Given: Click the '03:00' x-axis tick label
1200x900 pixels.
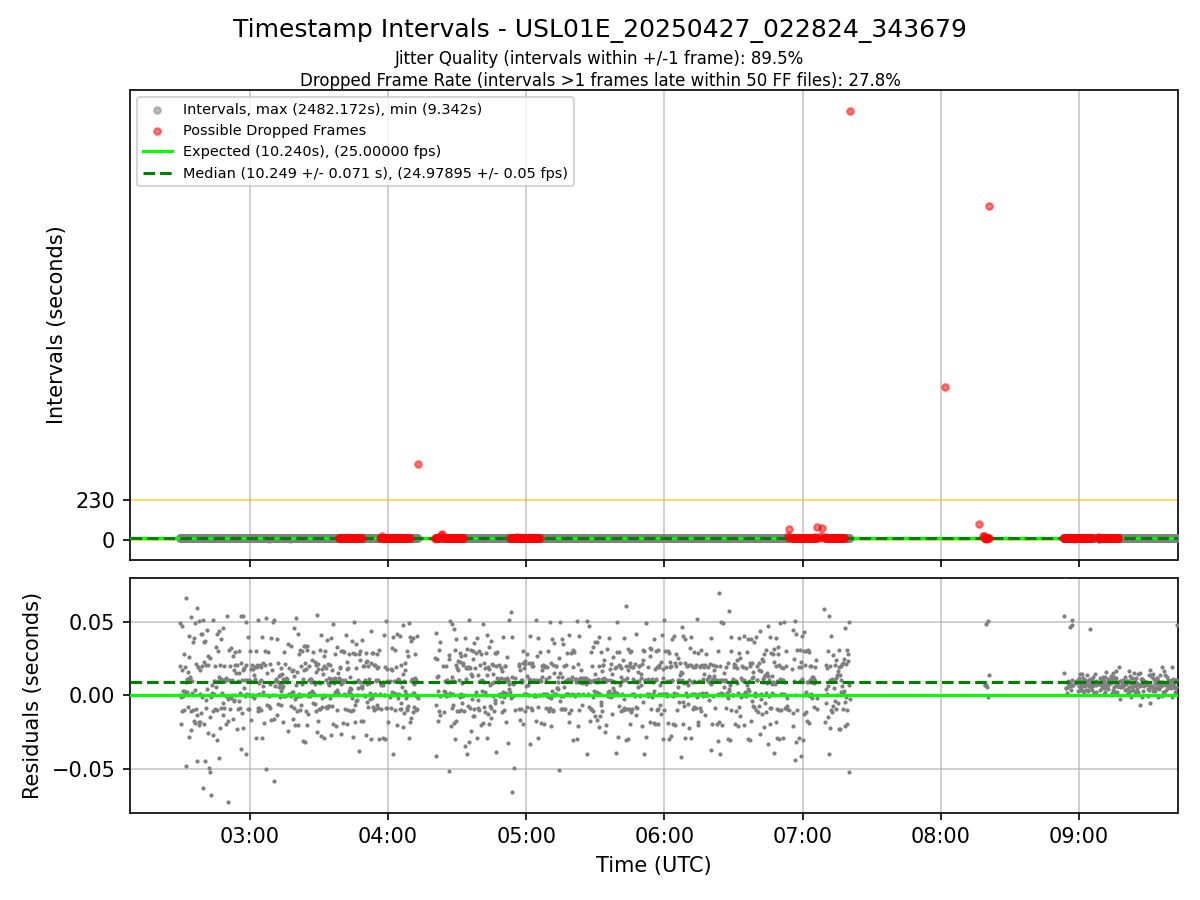Looking at the screenshot, I should [250, 834].
